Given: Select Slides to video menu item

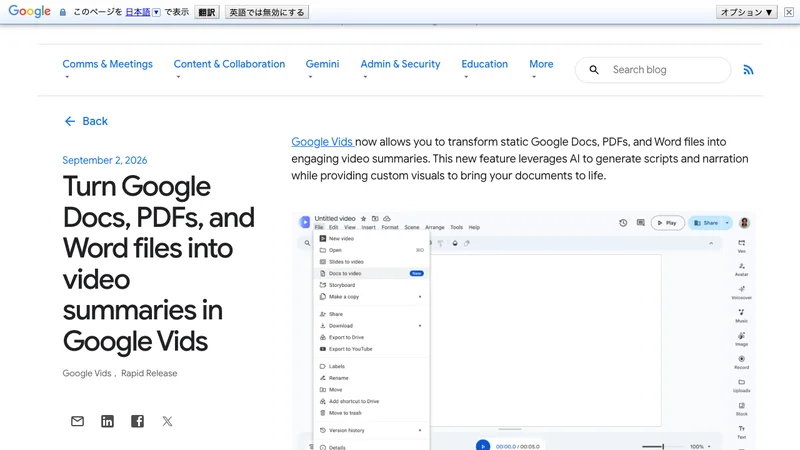Looking at the screenshot, I should click(371, 262).
